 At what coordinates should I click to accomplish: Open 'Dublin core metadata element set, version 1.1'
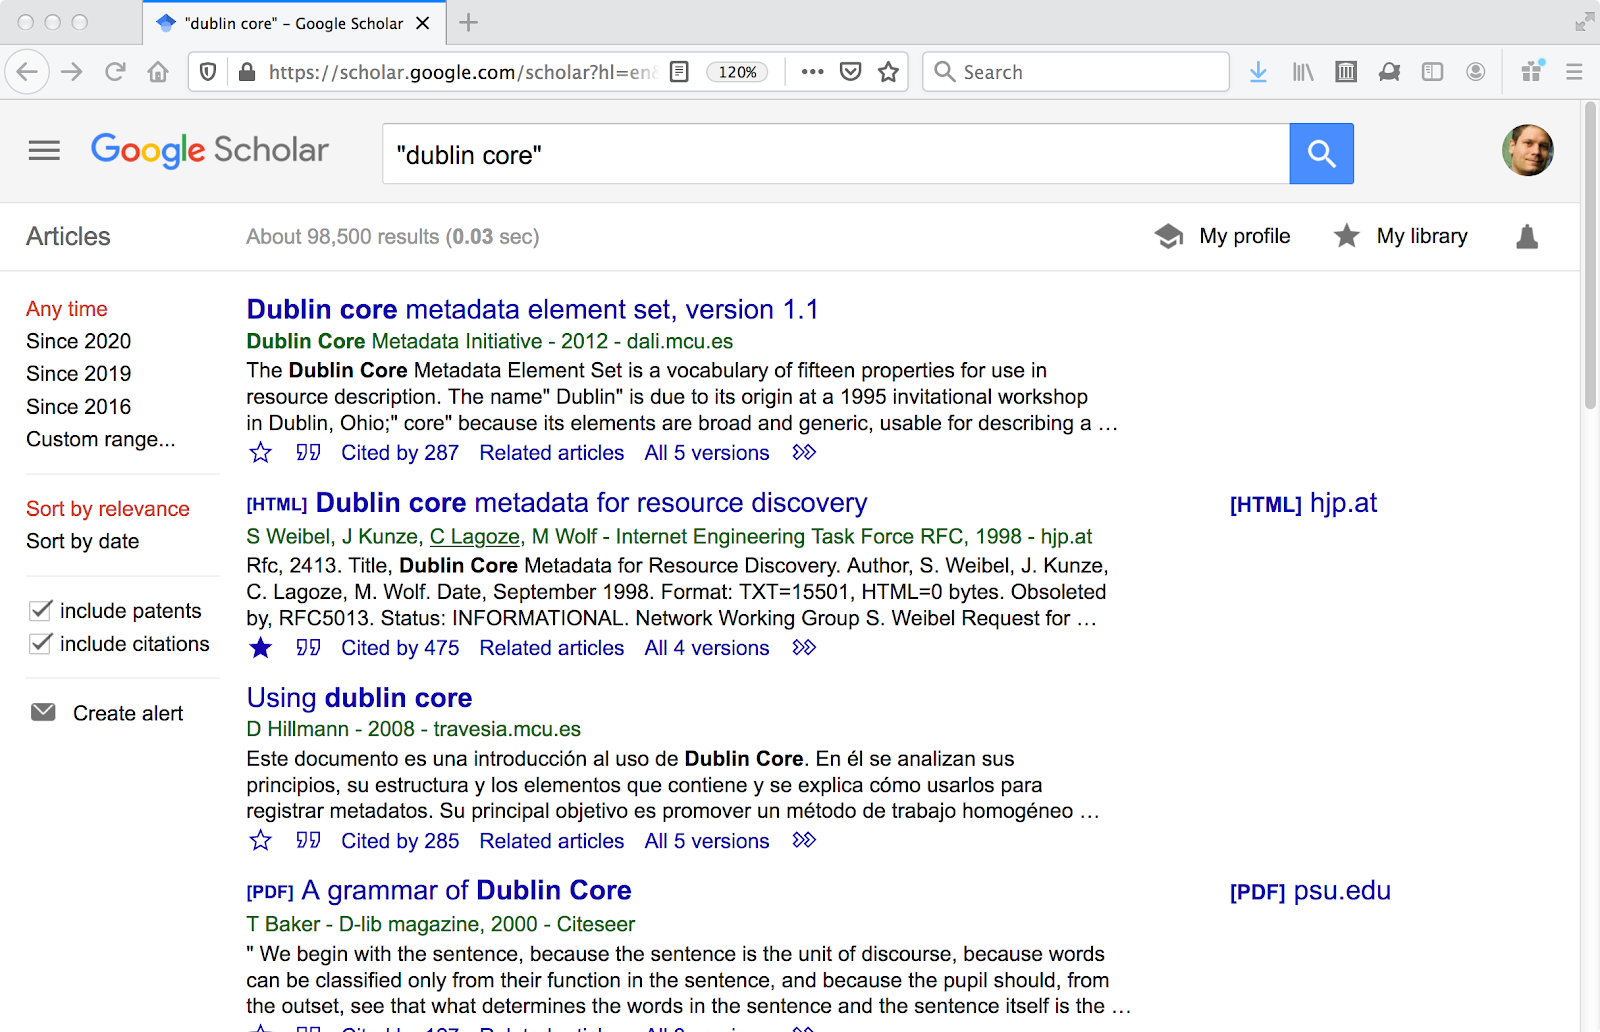[533, 309]
